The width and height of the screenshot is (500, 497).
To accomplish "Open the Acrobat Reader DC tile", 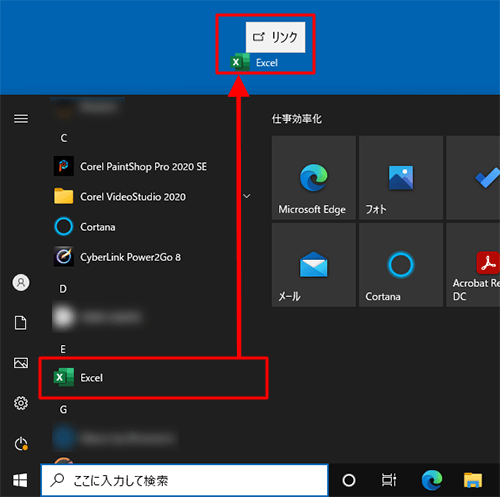I will [473, 265].
